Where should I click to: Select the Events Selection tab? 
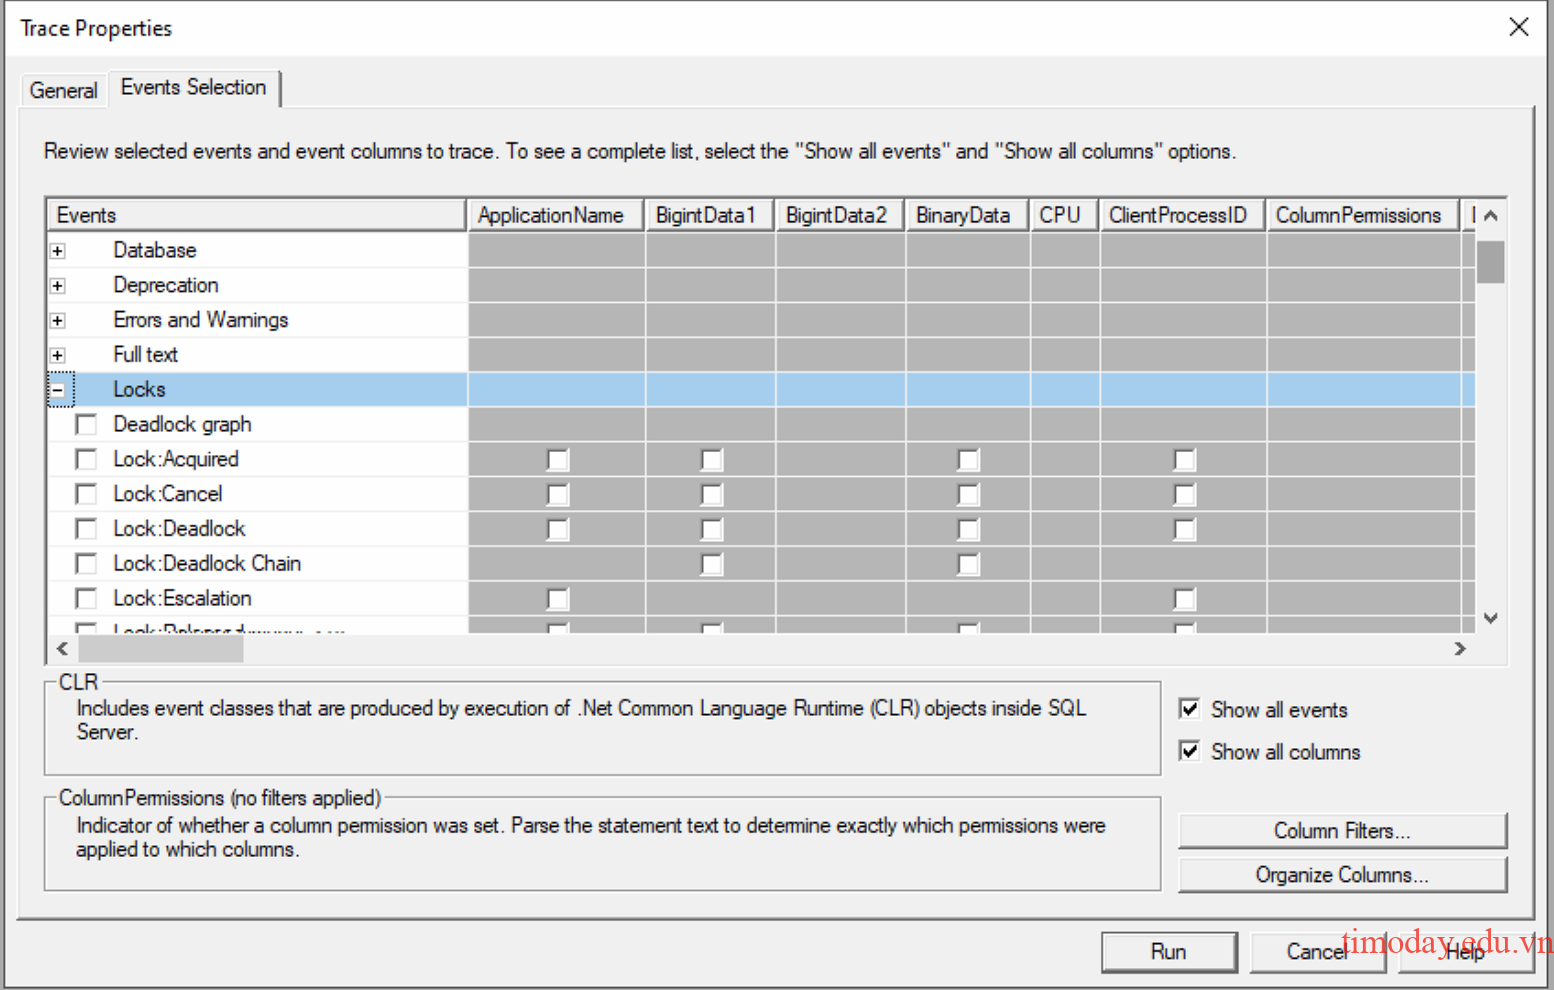click(x=193, y=88)
